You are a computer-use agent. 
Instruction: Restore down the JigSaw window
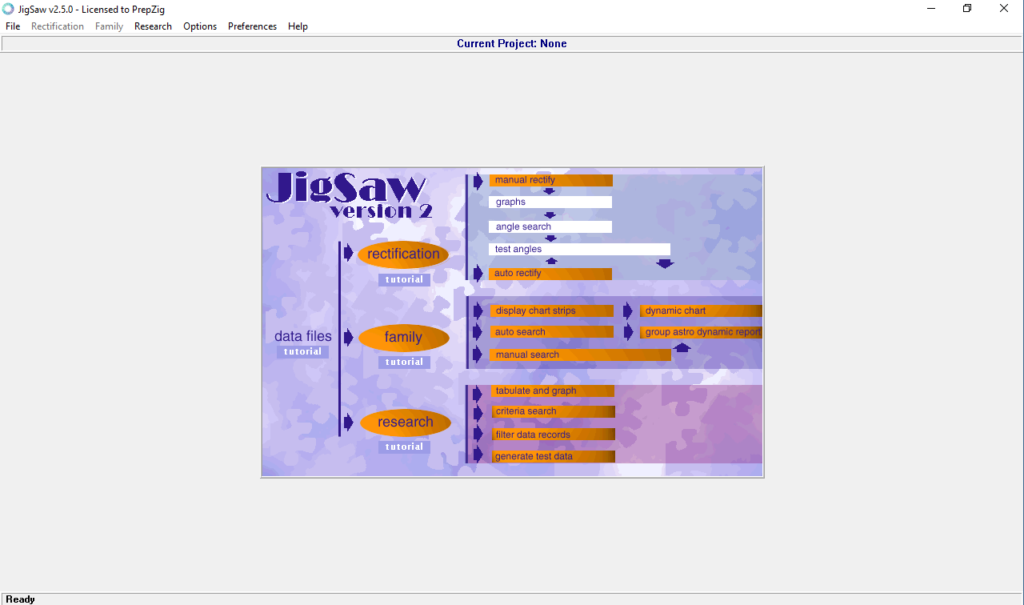tap(967, 8)
